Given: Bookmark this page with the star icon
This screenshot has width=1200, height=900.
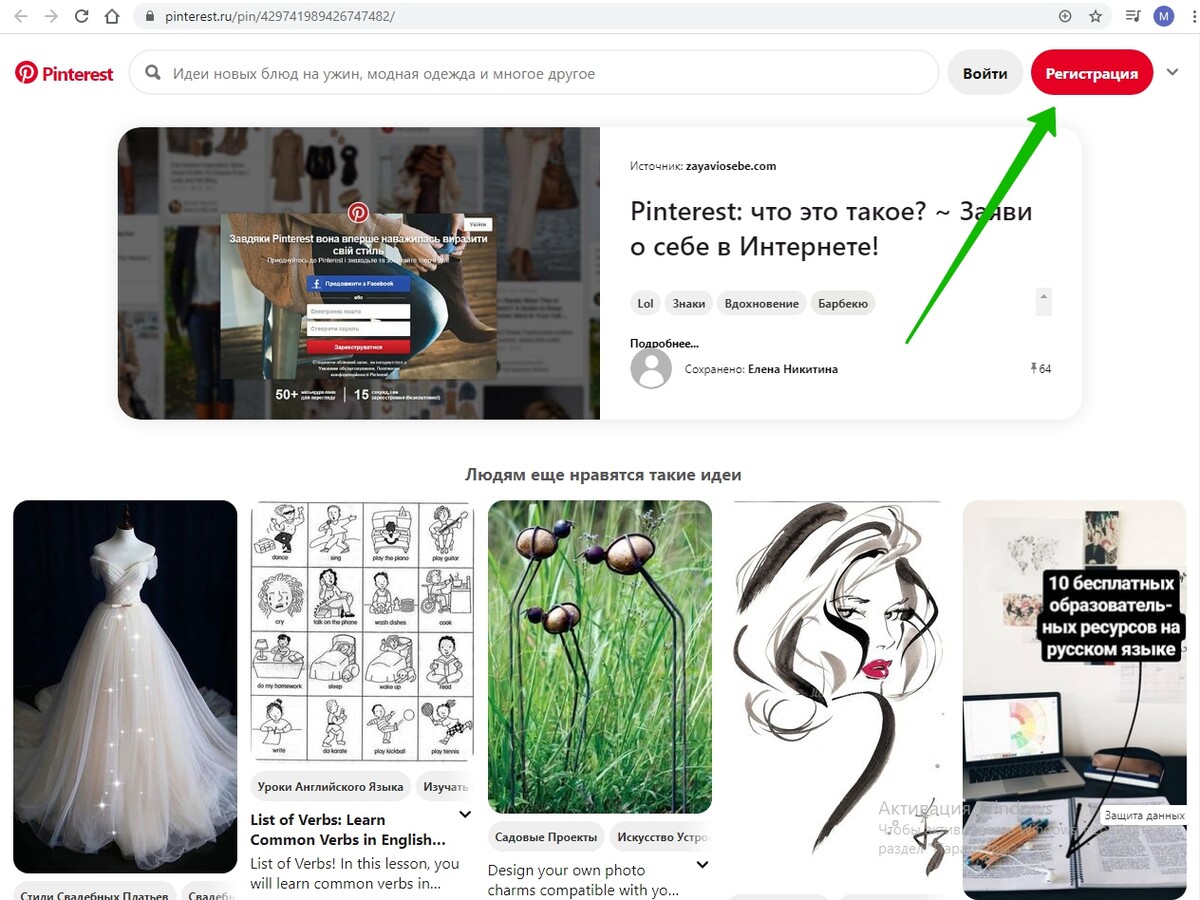Looking at the screenshot, I should coord(1095,16).
